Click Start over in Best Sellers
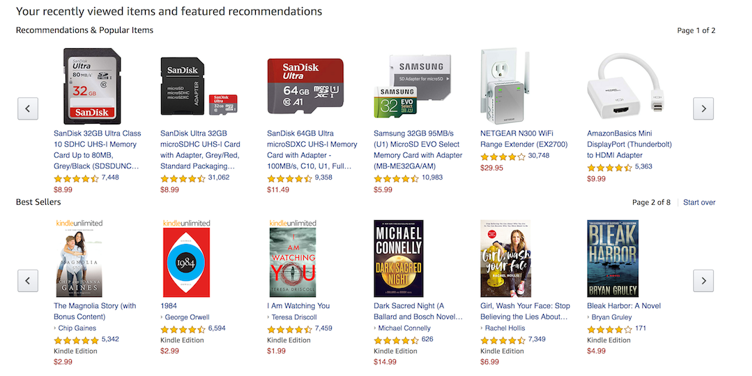Viewport: 752px width, 376px height. (699, 202)
